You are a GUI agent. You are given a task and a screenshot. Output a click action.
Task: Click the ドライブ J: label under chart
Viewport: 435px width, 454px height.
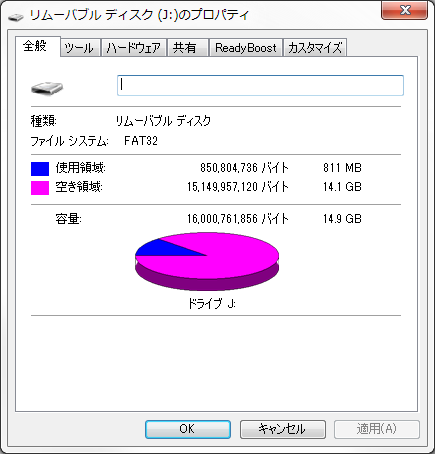click(x=212, y=304)
